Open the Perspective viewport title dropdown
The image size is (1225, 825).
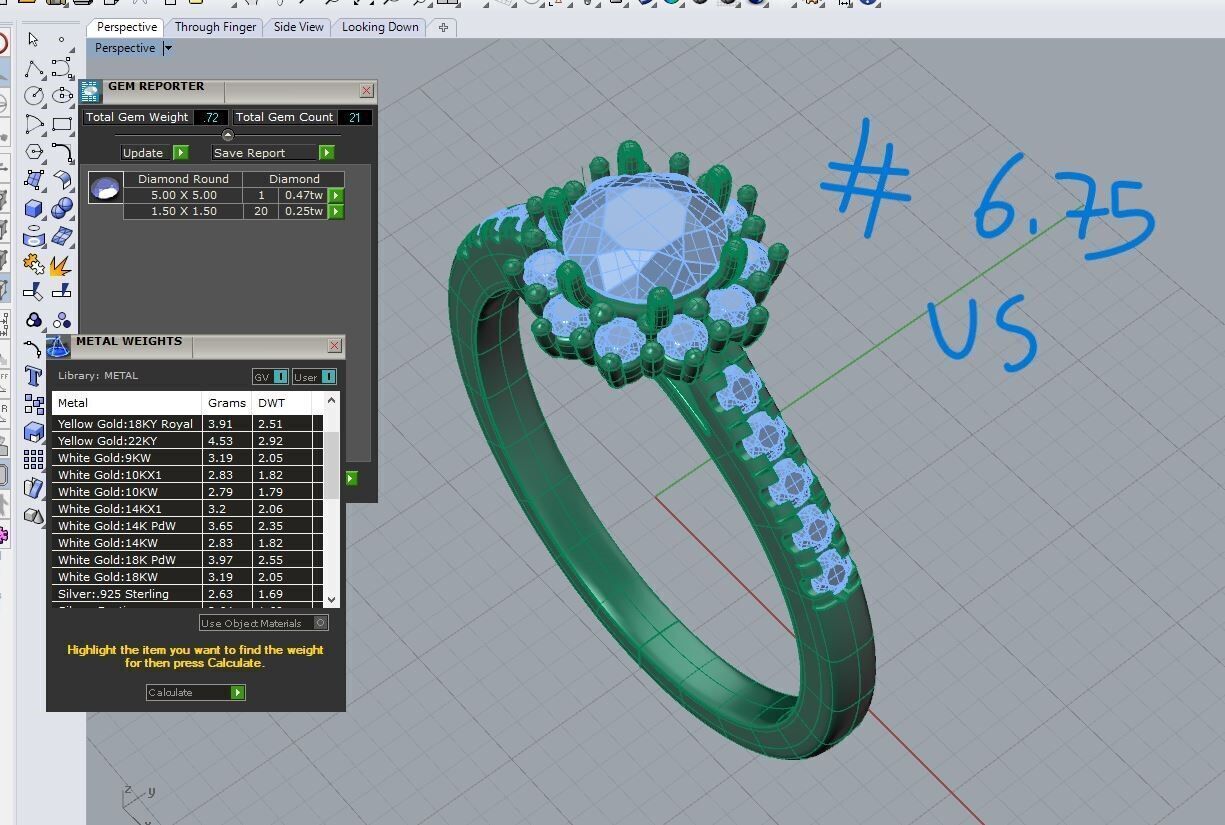coord(168,48)
